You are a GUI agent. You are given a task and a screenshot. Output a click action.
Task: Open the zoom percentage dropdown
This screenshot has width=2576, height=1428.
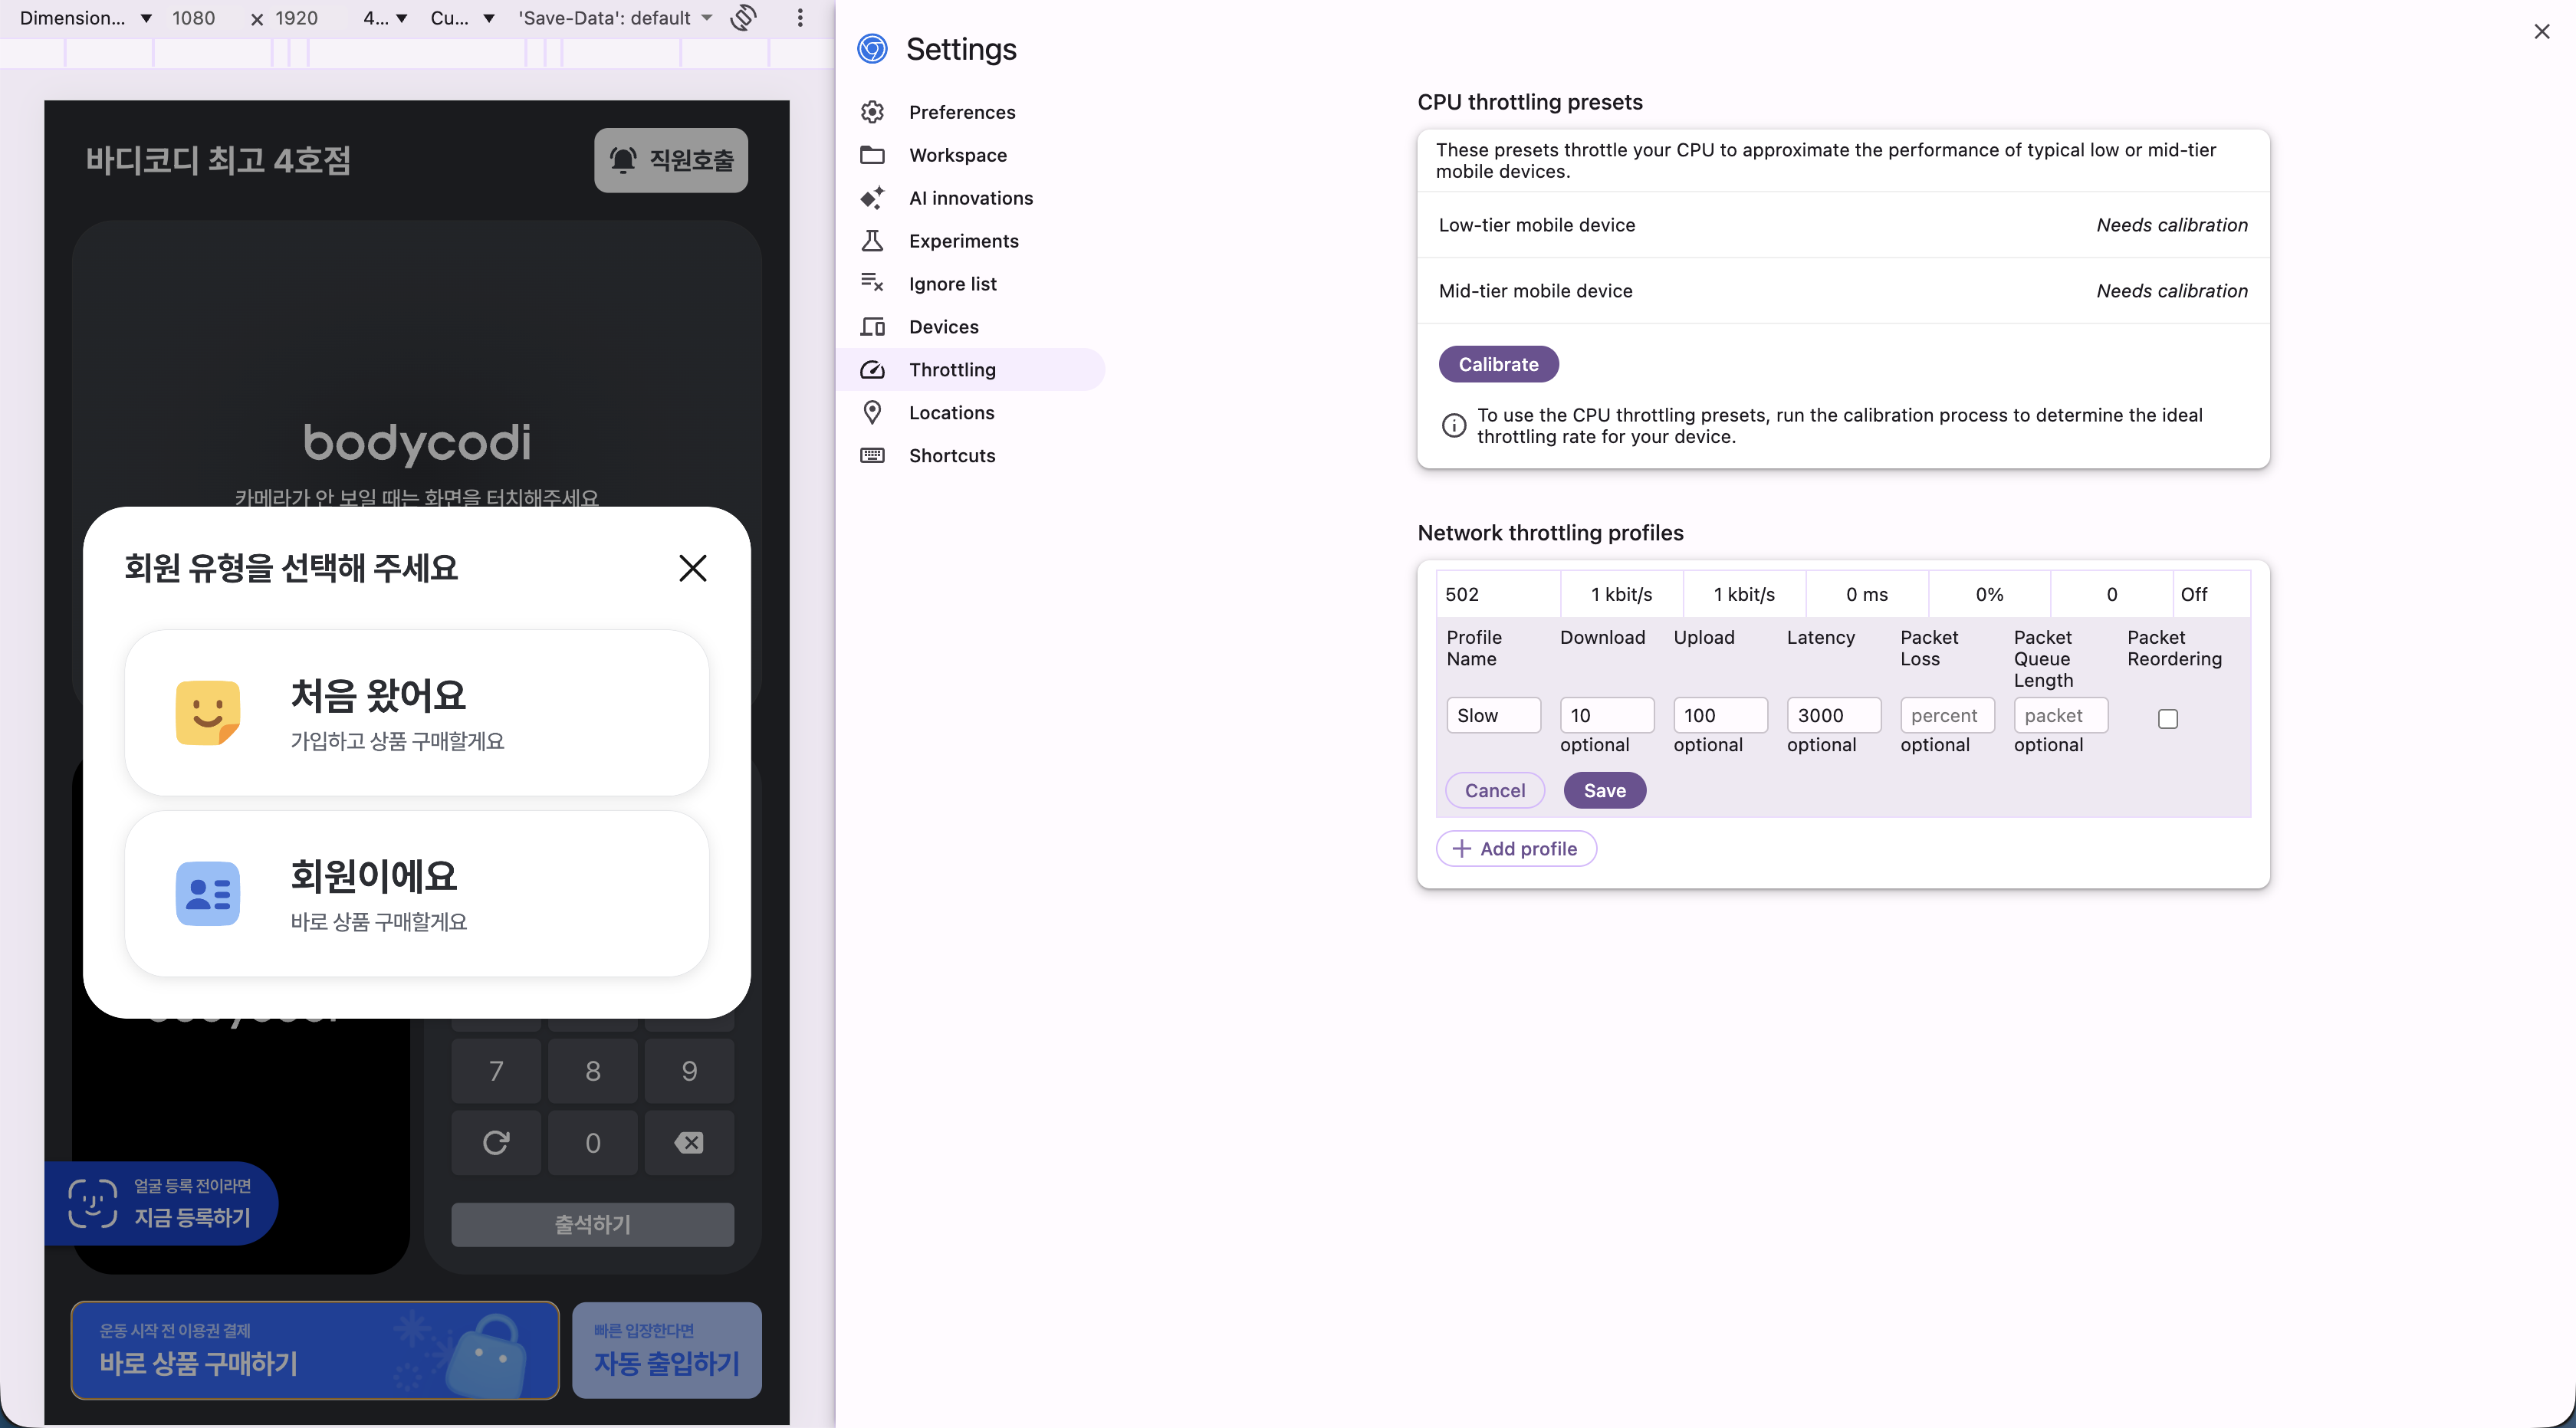pyautogui.click(x=385, y=18)
